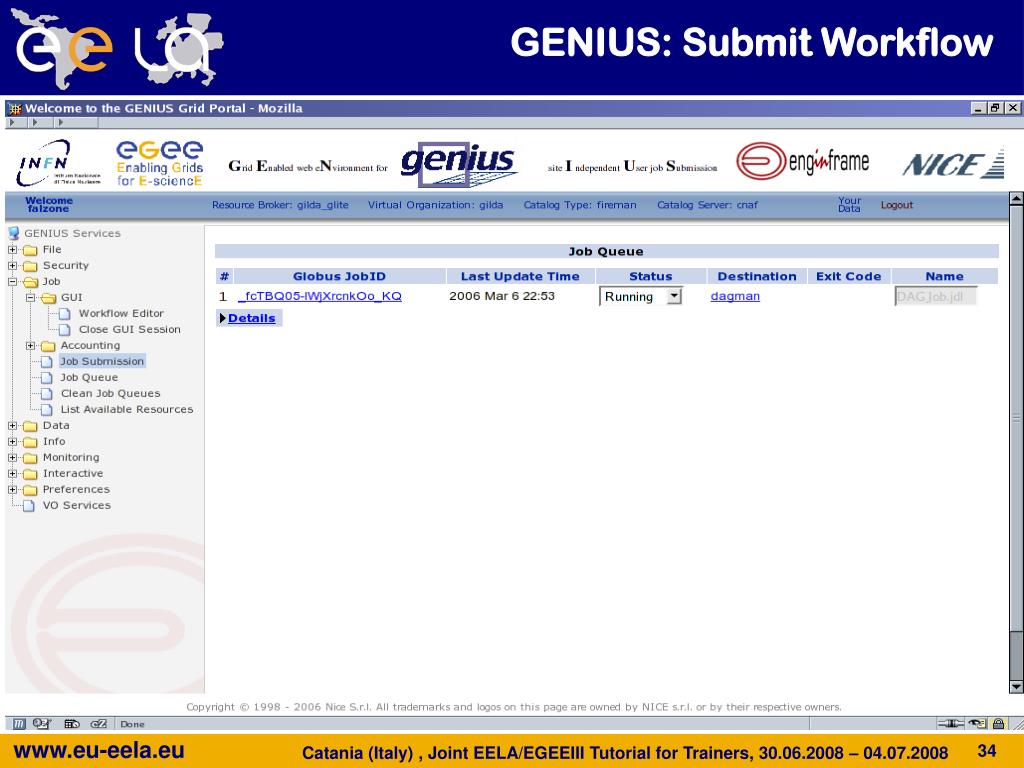Click the Data folder icon
The width and height of the screenshot is (1024, 768).
point(30,426)
